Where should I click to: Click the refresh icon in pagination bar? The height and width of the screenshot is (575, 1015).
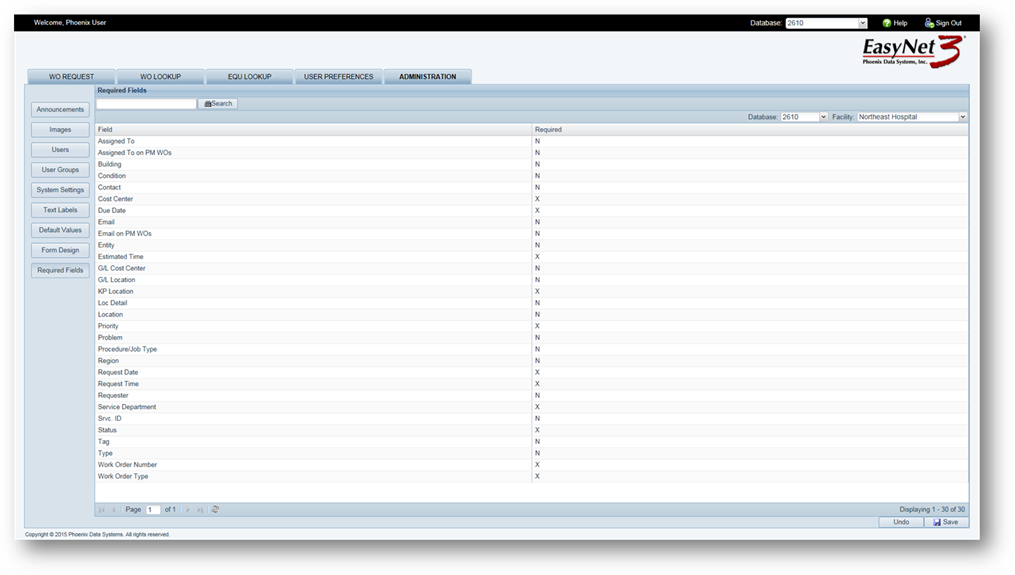coord(215,509)
